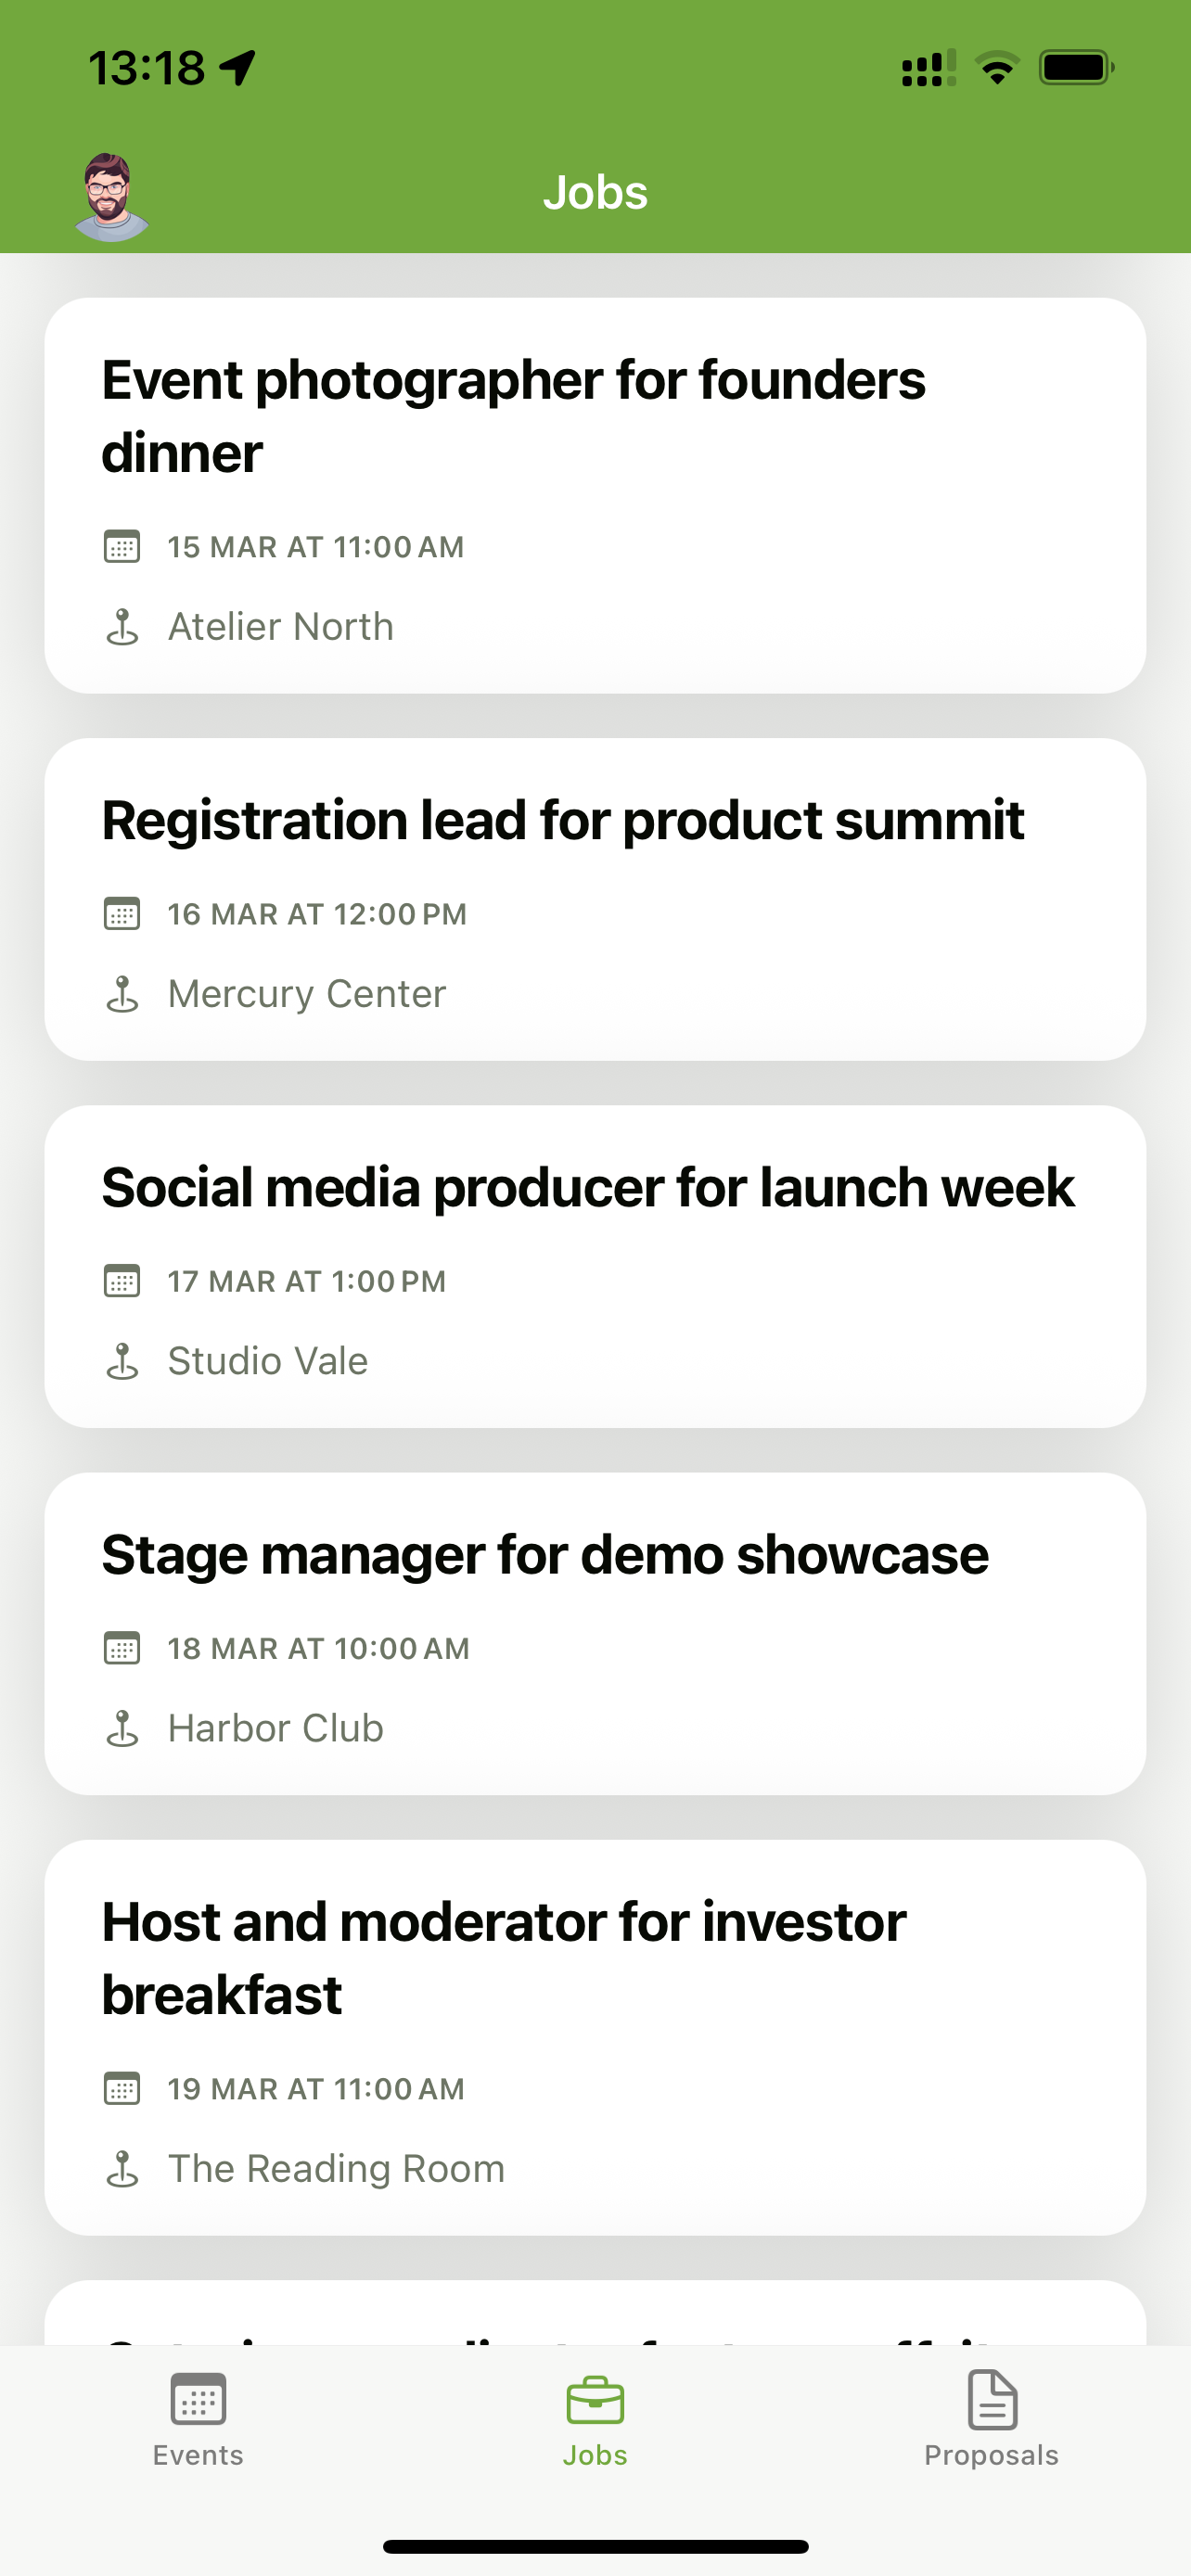Open the user profile avatar
The image size is (1191, 2576).
(111, 197)
